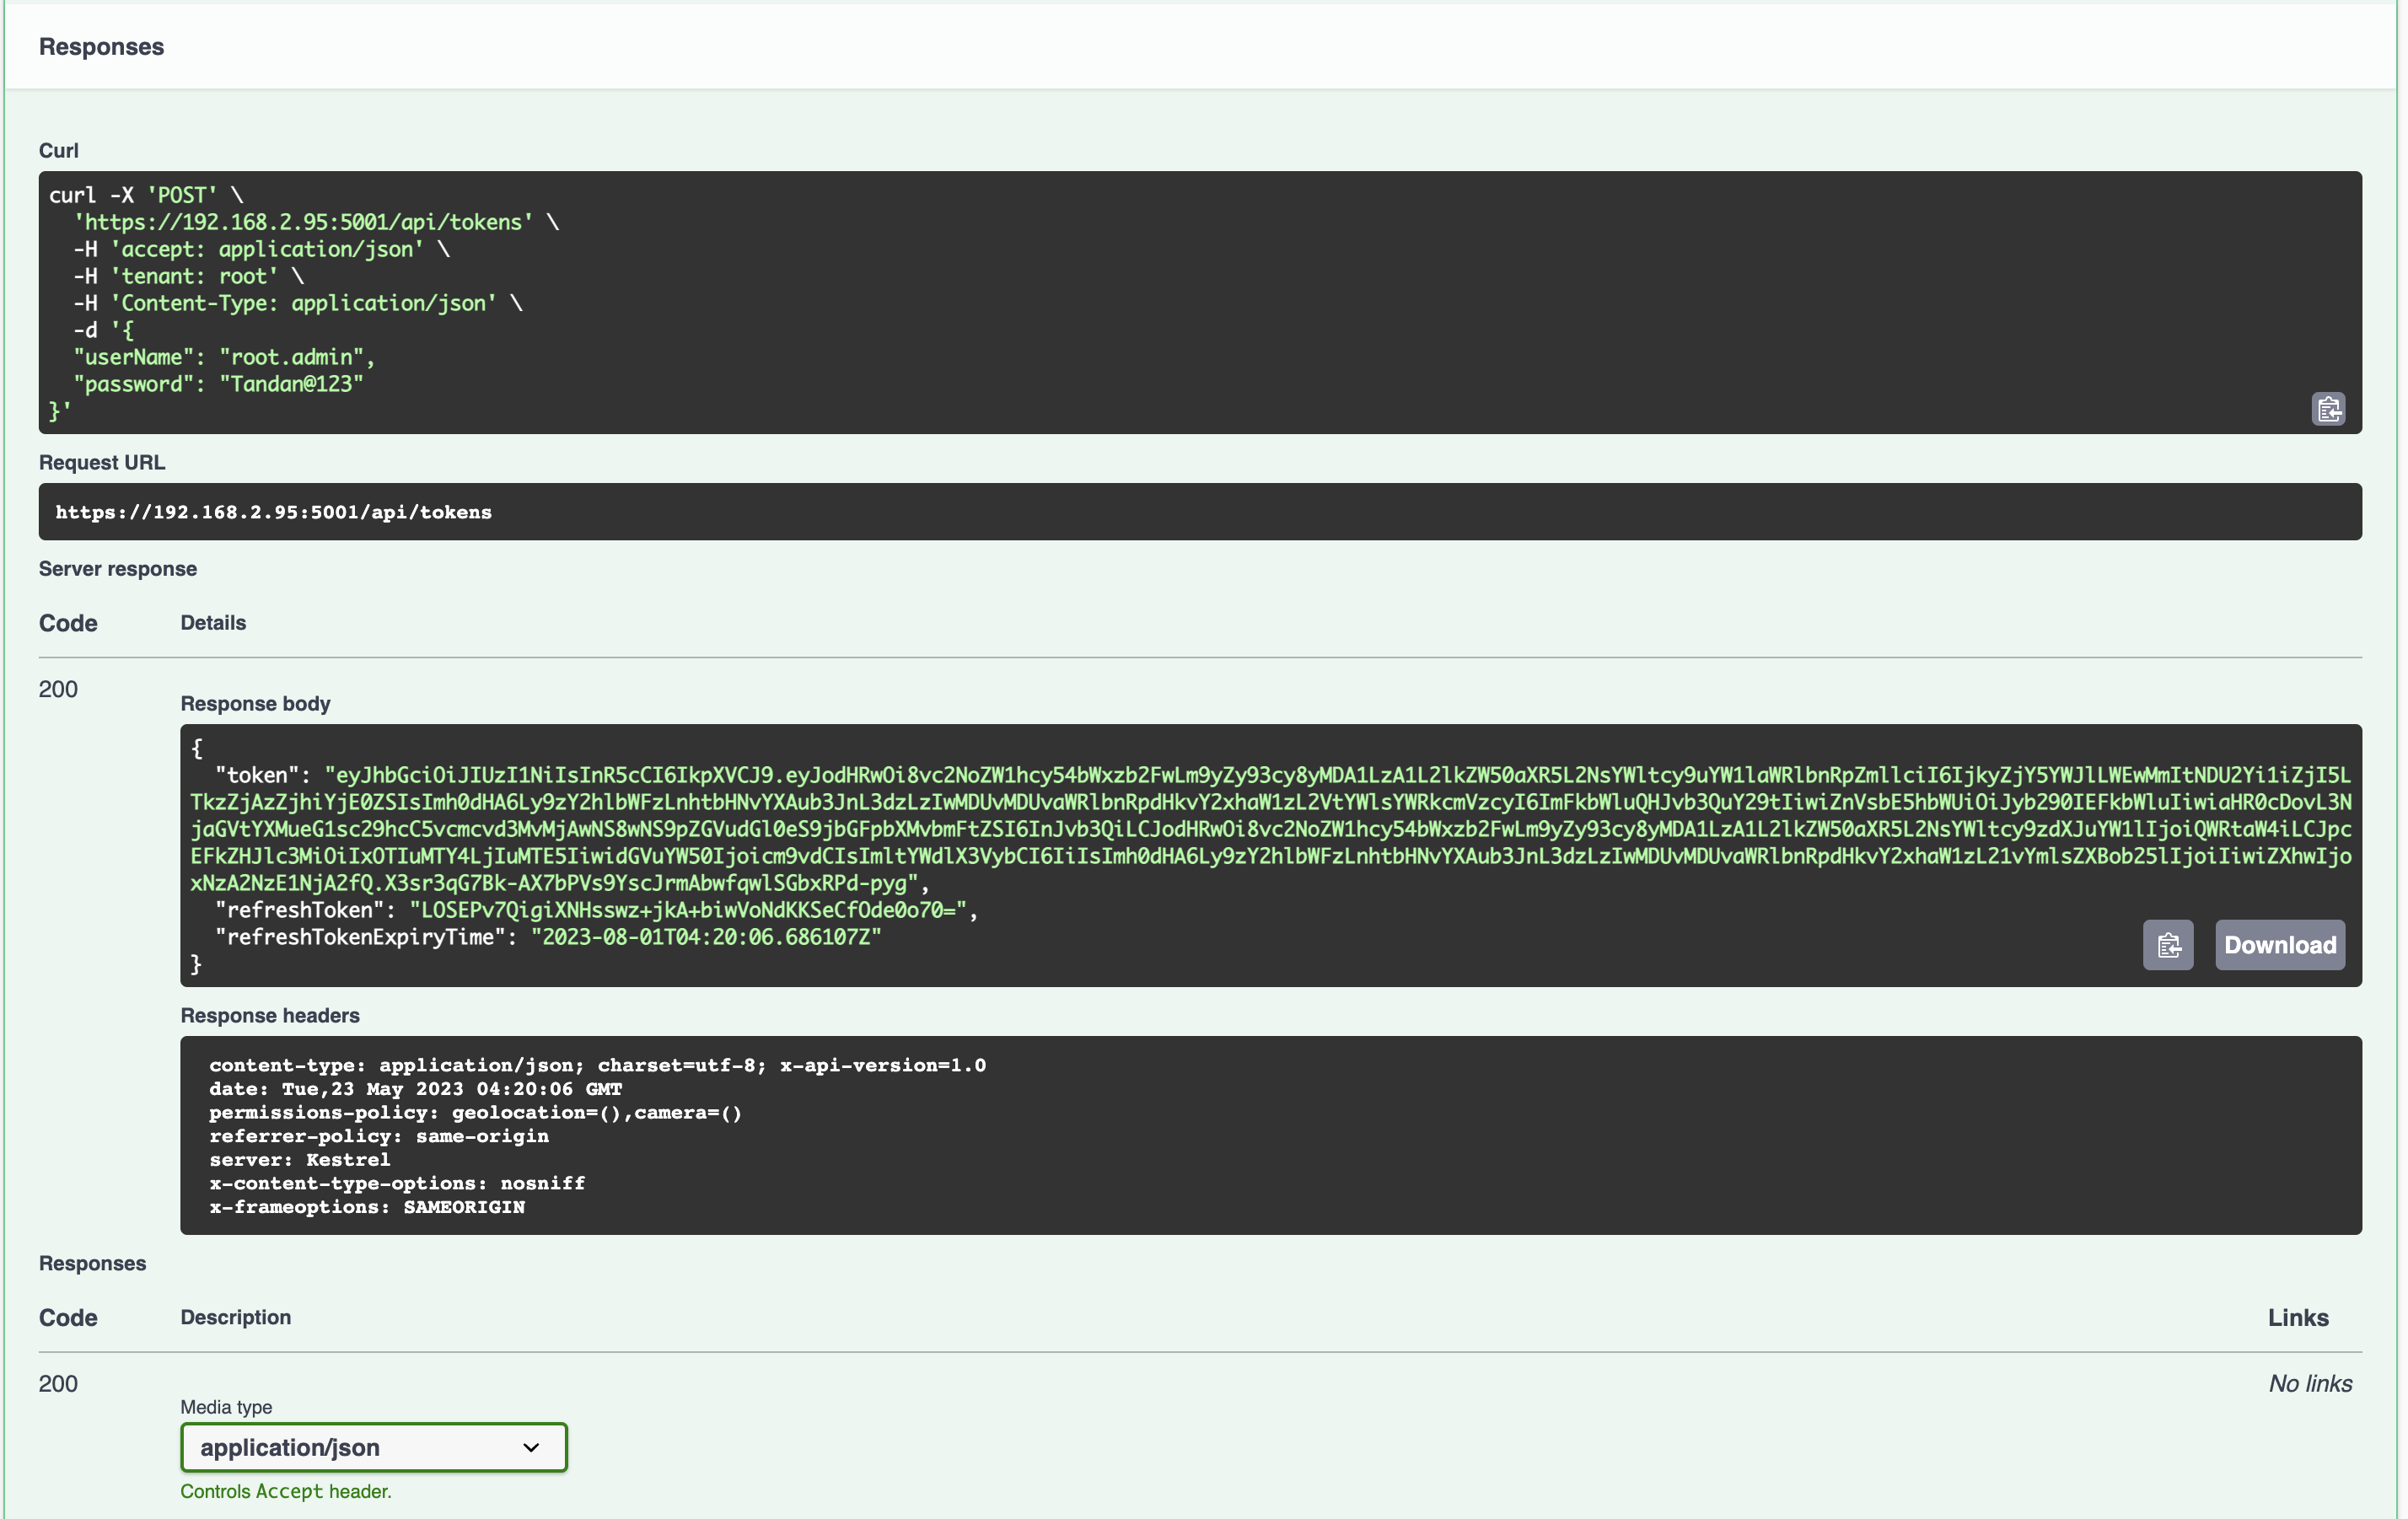Image resolution: width=2408 pixels, height=1519 pixels.
Task: Click the Request URL text box
Action: pyautogui.click(x=273, y=512)
